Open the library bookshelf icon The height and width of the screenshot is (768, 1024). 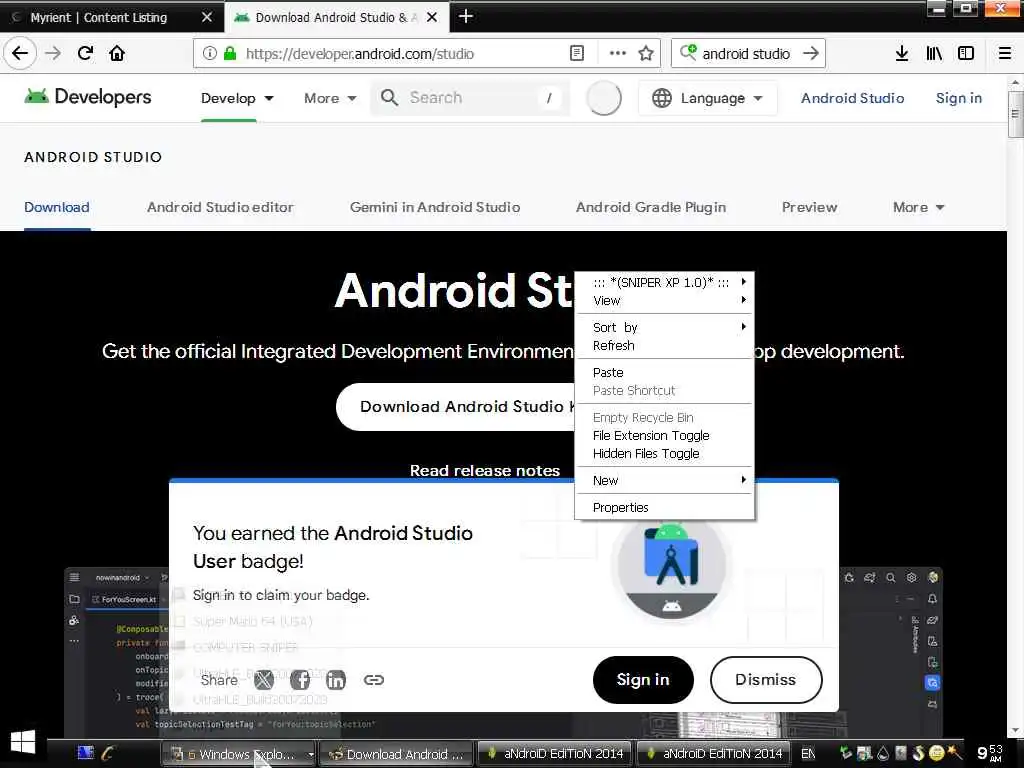point(934,54)
